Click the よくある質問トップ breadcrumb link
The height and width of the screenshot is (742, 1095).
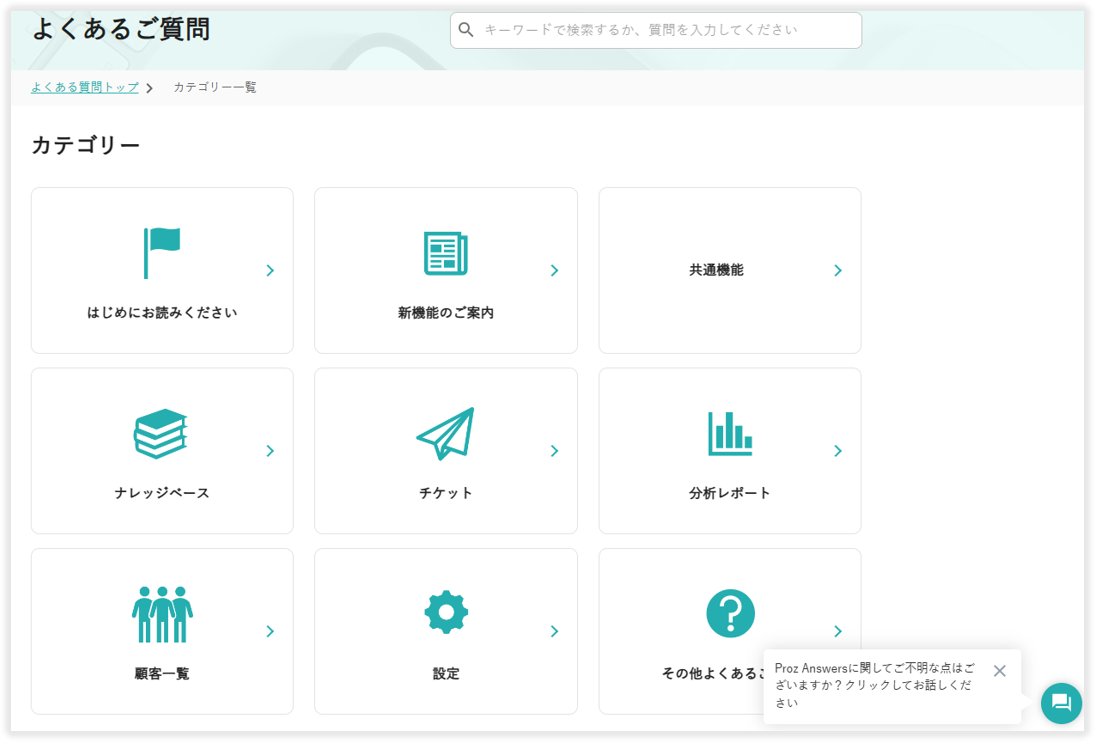click(85, 87)
